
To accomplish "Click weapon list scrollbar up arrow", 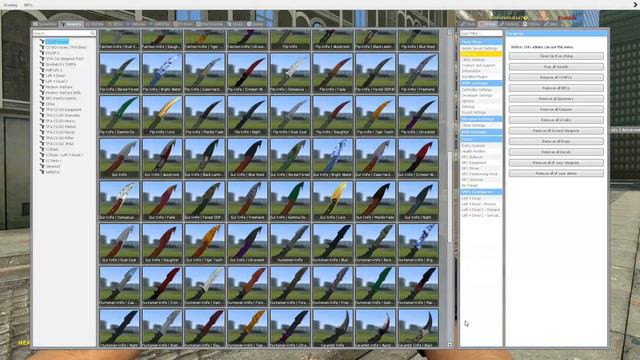I will point(450,32).
